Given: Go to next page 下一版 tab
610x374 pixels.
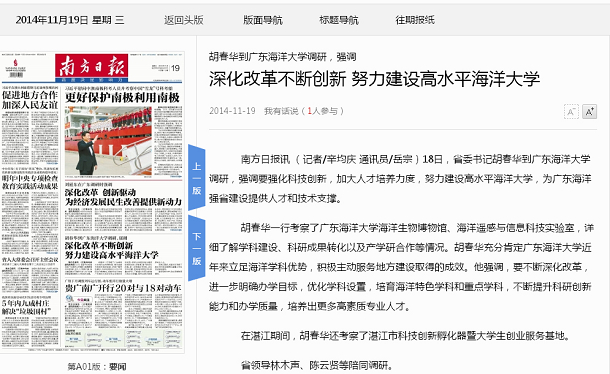Looking at the screenshot, I should [x=196, y=248].
